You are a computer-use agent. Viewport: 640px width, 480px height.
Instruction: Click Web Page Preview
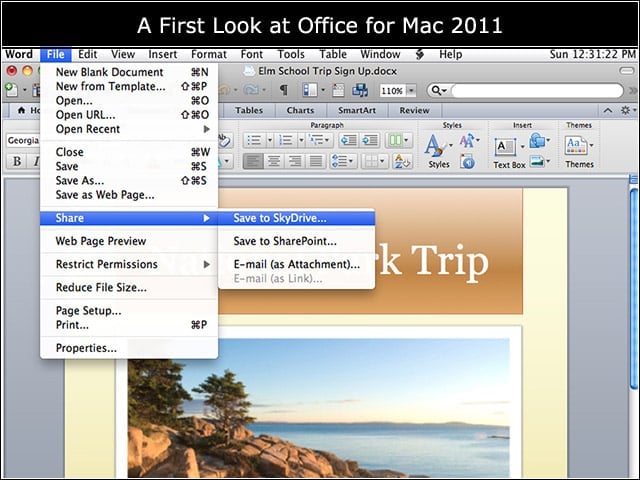(129, 241)
